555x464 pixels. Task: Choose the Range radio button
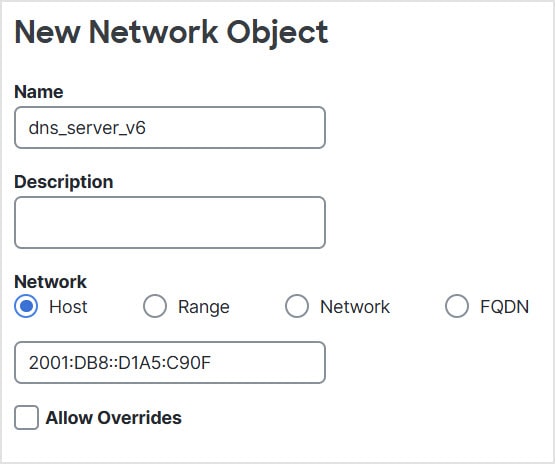(x=155, y=306)
